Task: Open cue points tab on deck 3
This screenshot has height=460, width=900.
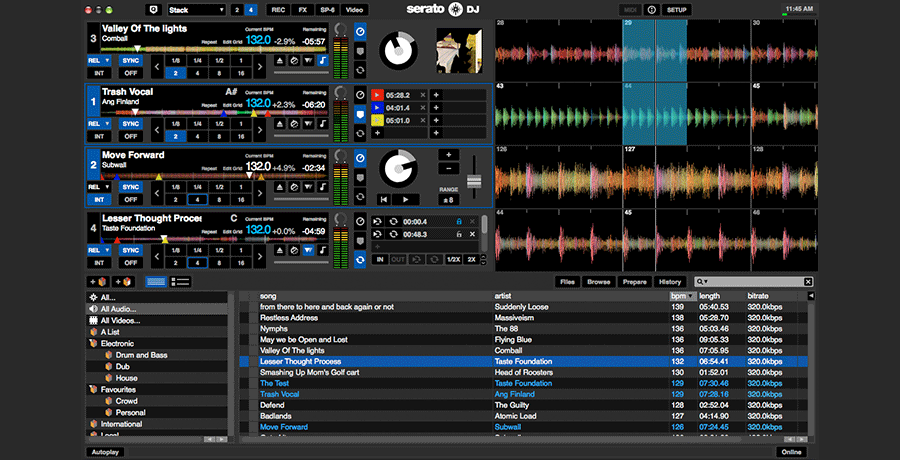Action: click(360, 52)
